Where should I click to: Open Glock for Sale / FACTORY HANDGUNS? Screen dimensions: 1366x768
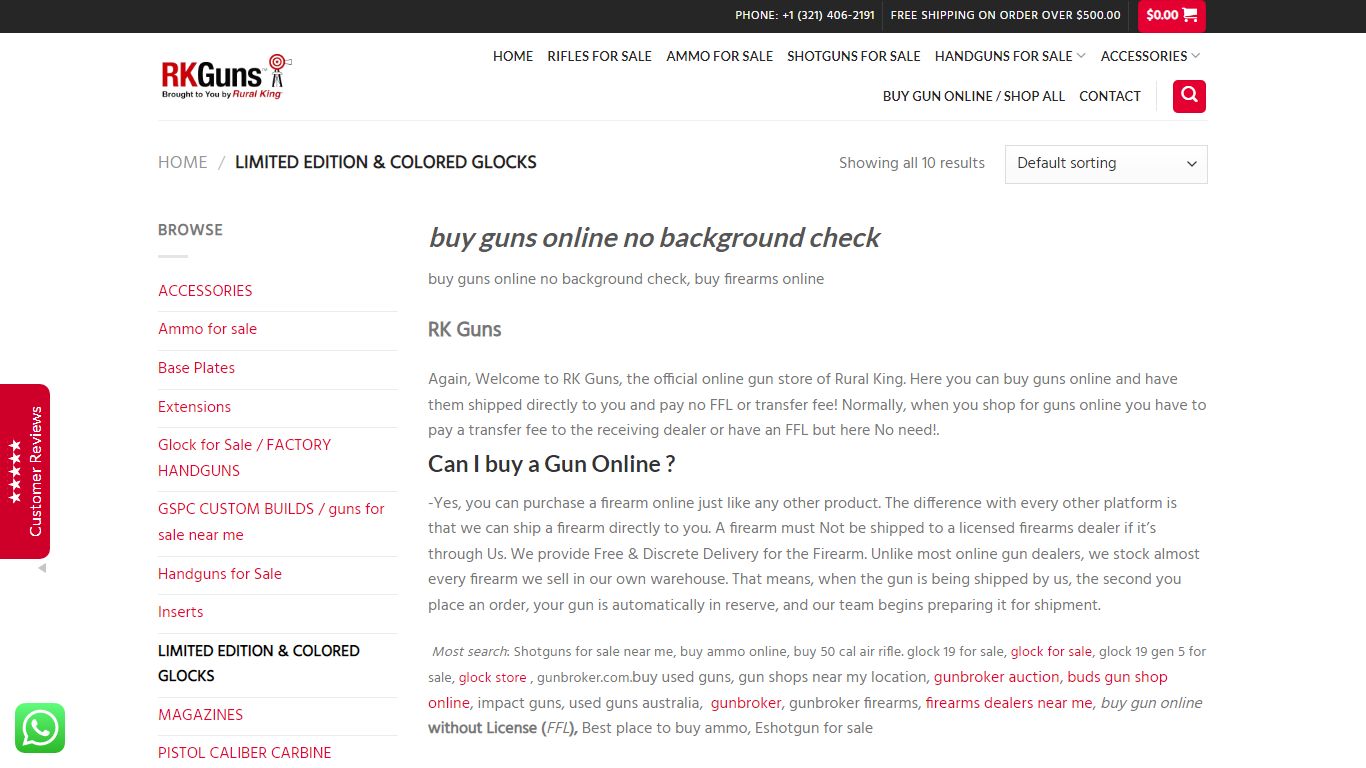pyautogui.click(x=244, y=458)
